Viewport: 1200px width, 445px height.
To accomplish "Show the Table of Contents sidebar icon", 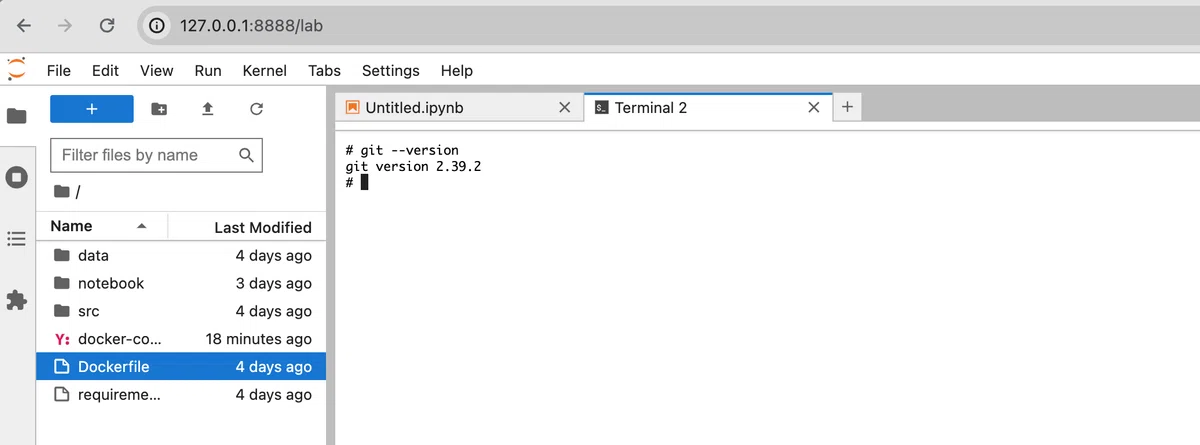I will 17,239.
